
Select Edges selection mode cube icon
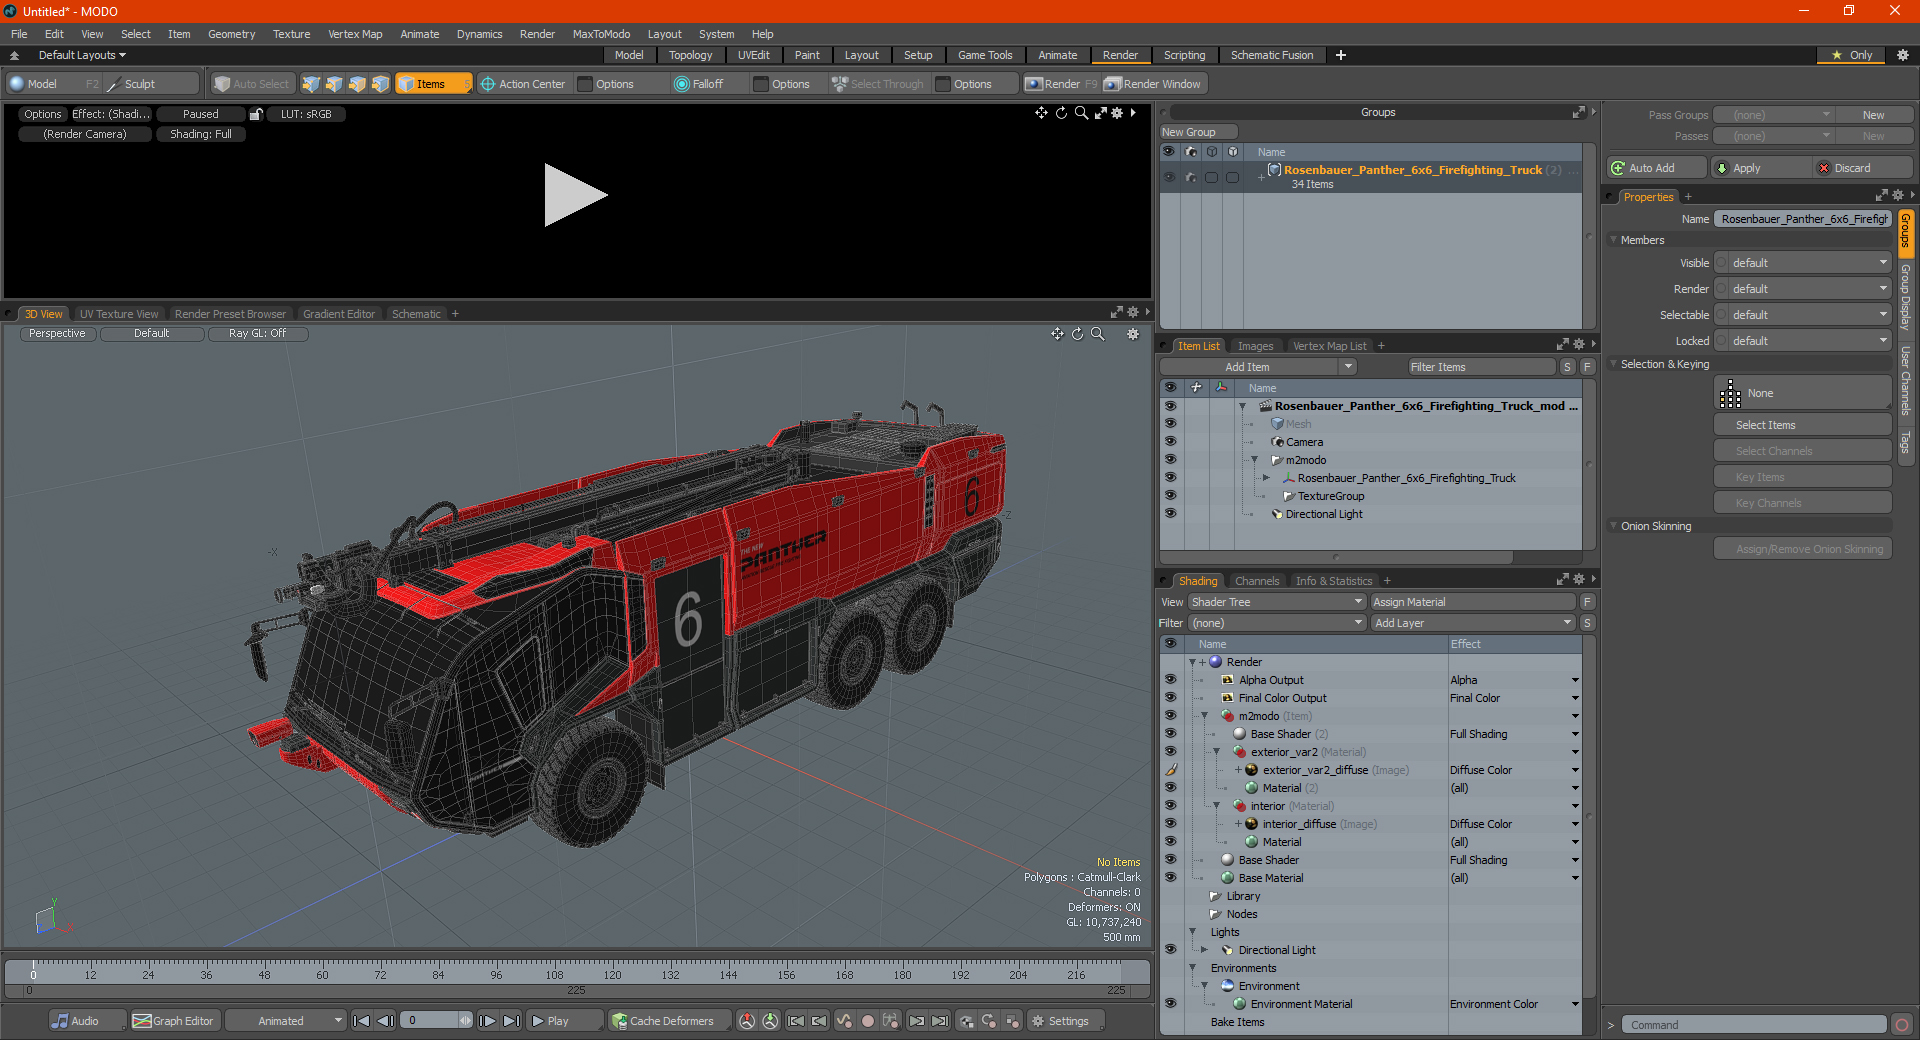[x=334, y=84]
